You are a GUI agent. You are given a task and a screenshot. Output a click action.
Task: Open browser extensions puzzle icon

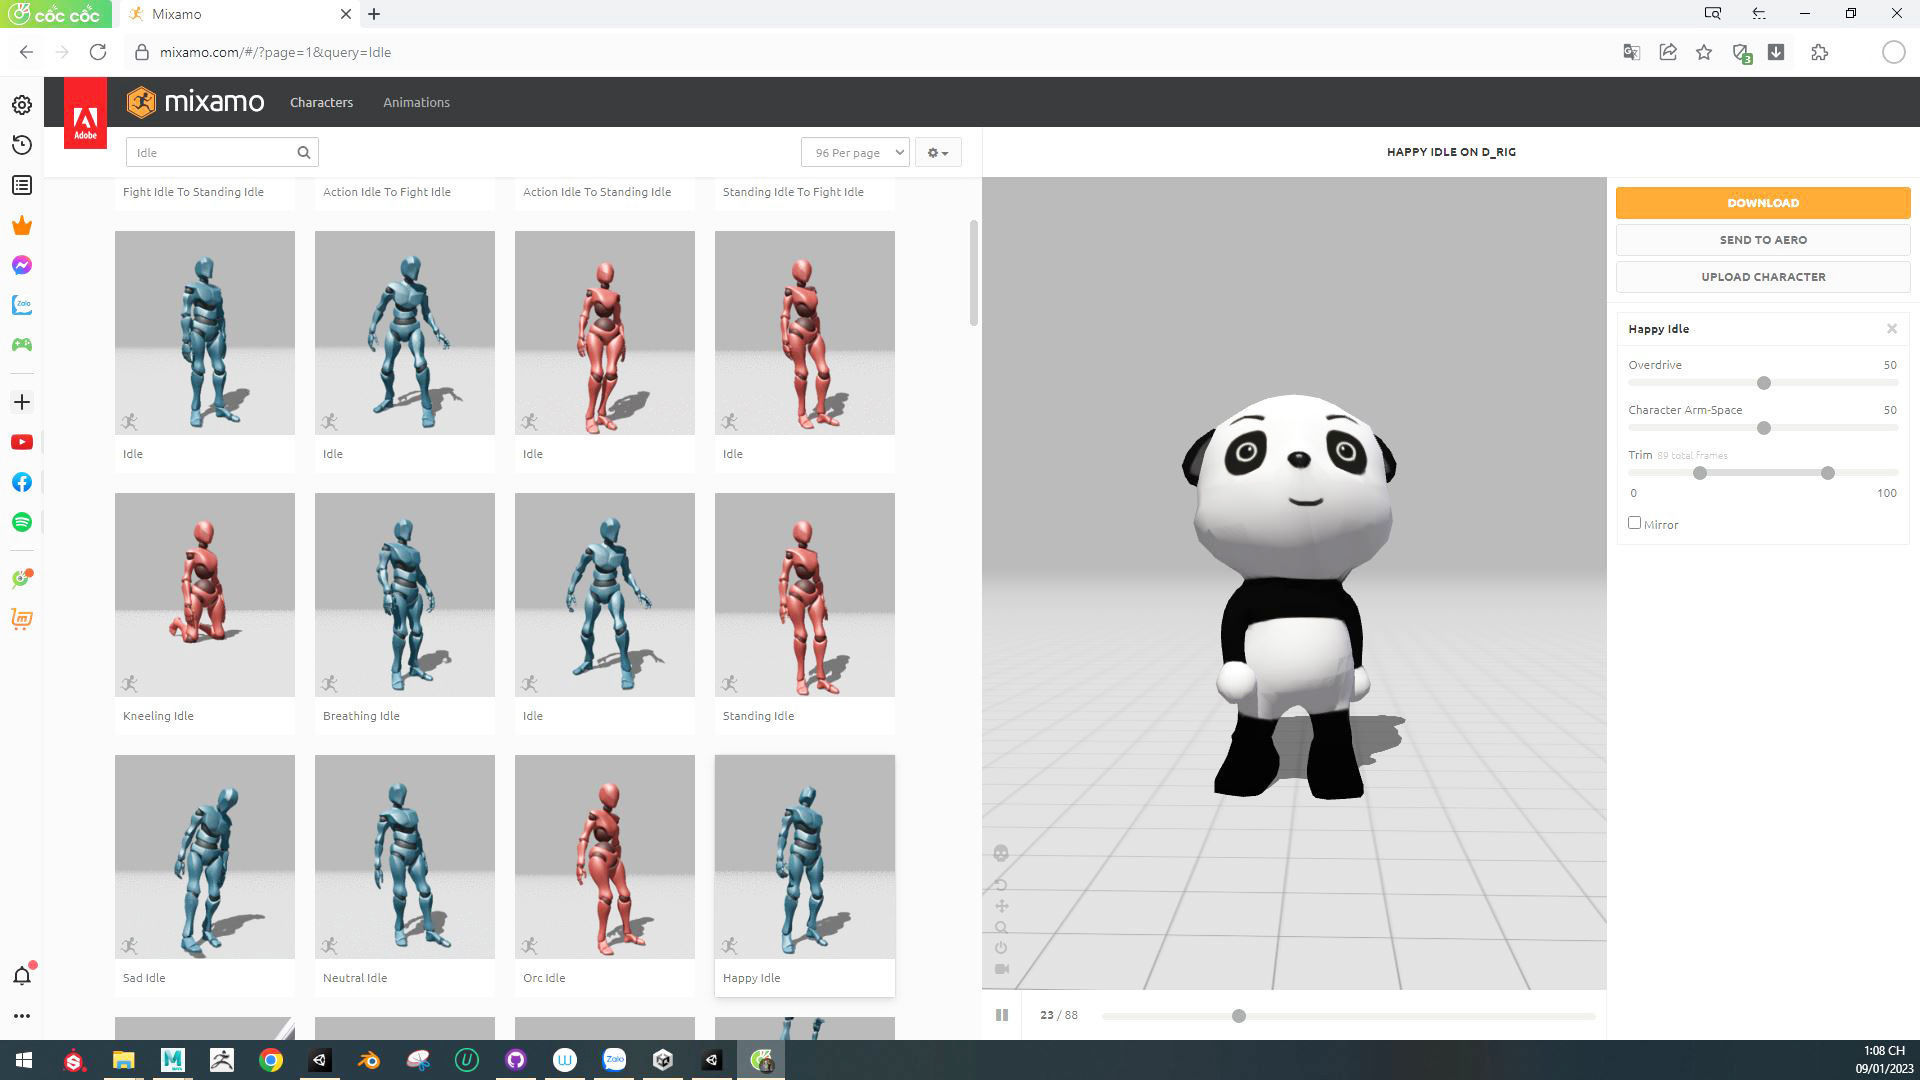(1819, 52)
